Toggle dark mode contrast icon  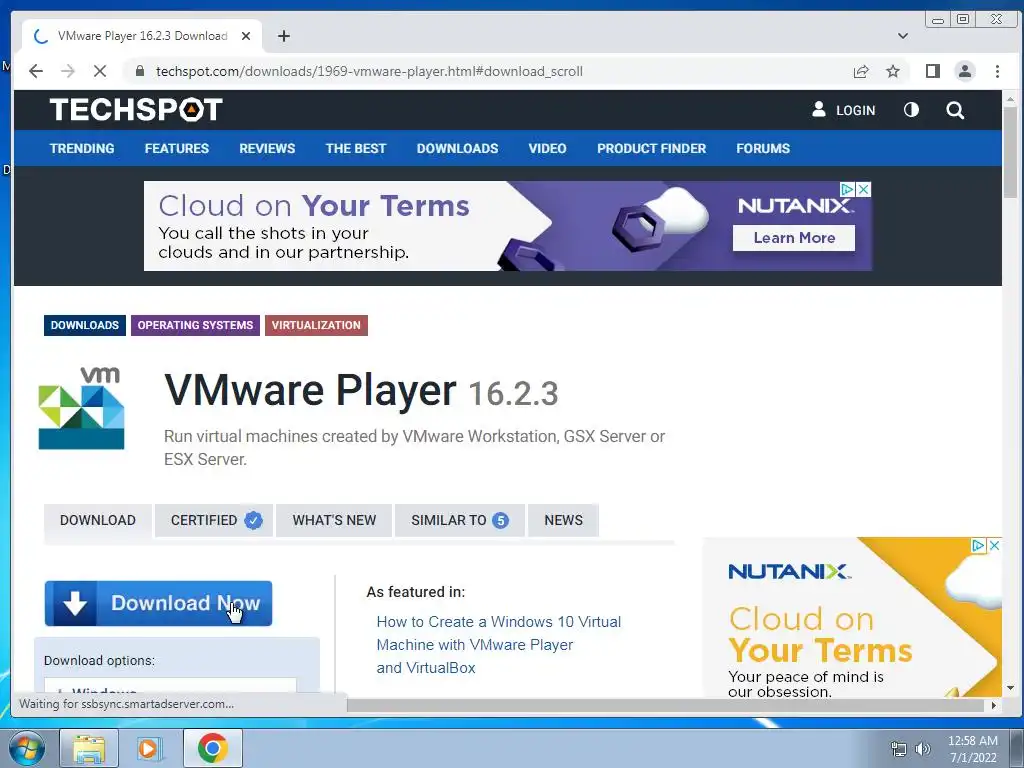point(911,110)
